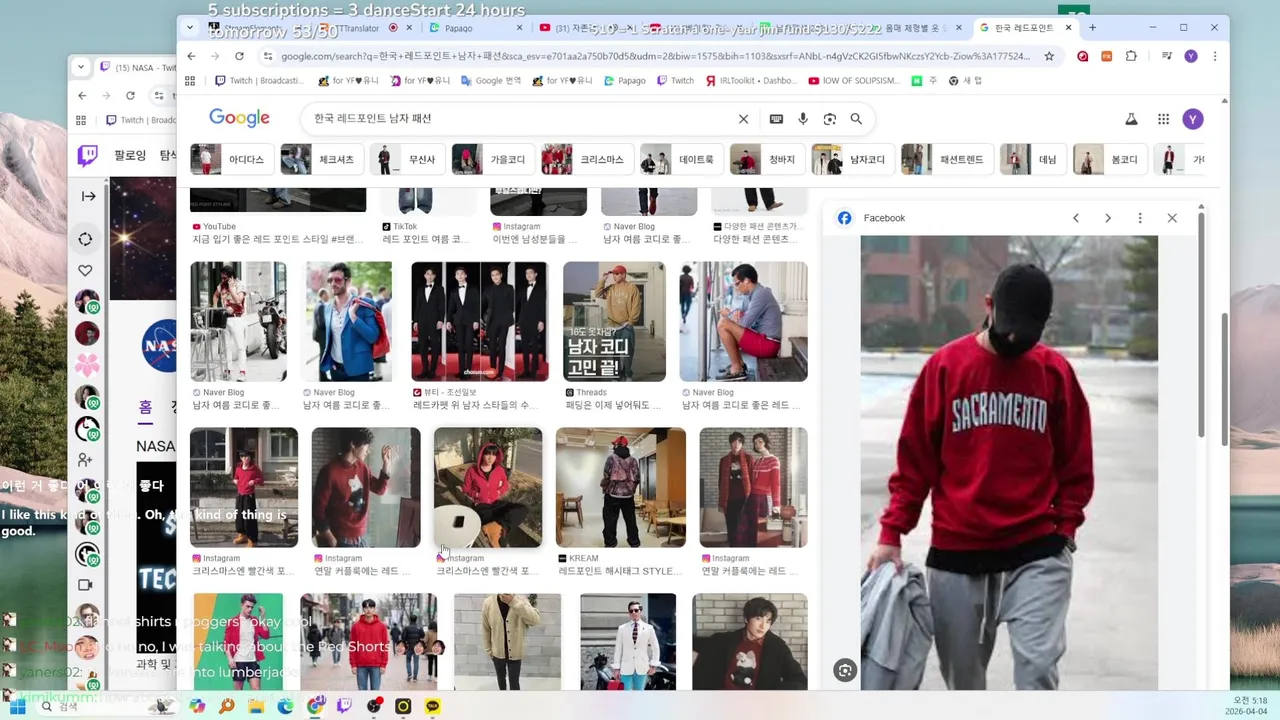The height and width of the screenshot is (720, 1280).
Task: Filter results by 가을코디 chip
Action: 493,159
